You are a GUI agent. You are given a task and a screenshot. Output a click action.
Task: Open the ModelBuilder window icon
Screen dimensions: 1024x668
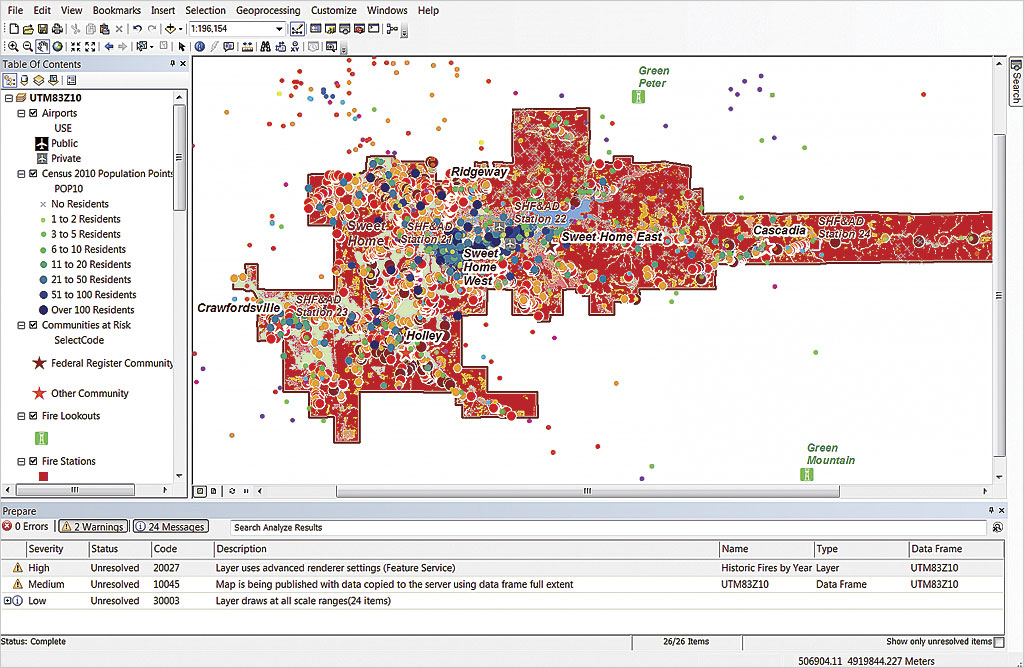tap(392, 29)
